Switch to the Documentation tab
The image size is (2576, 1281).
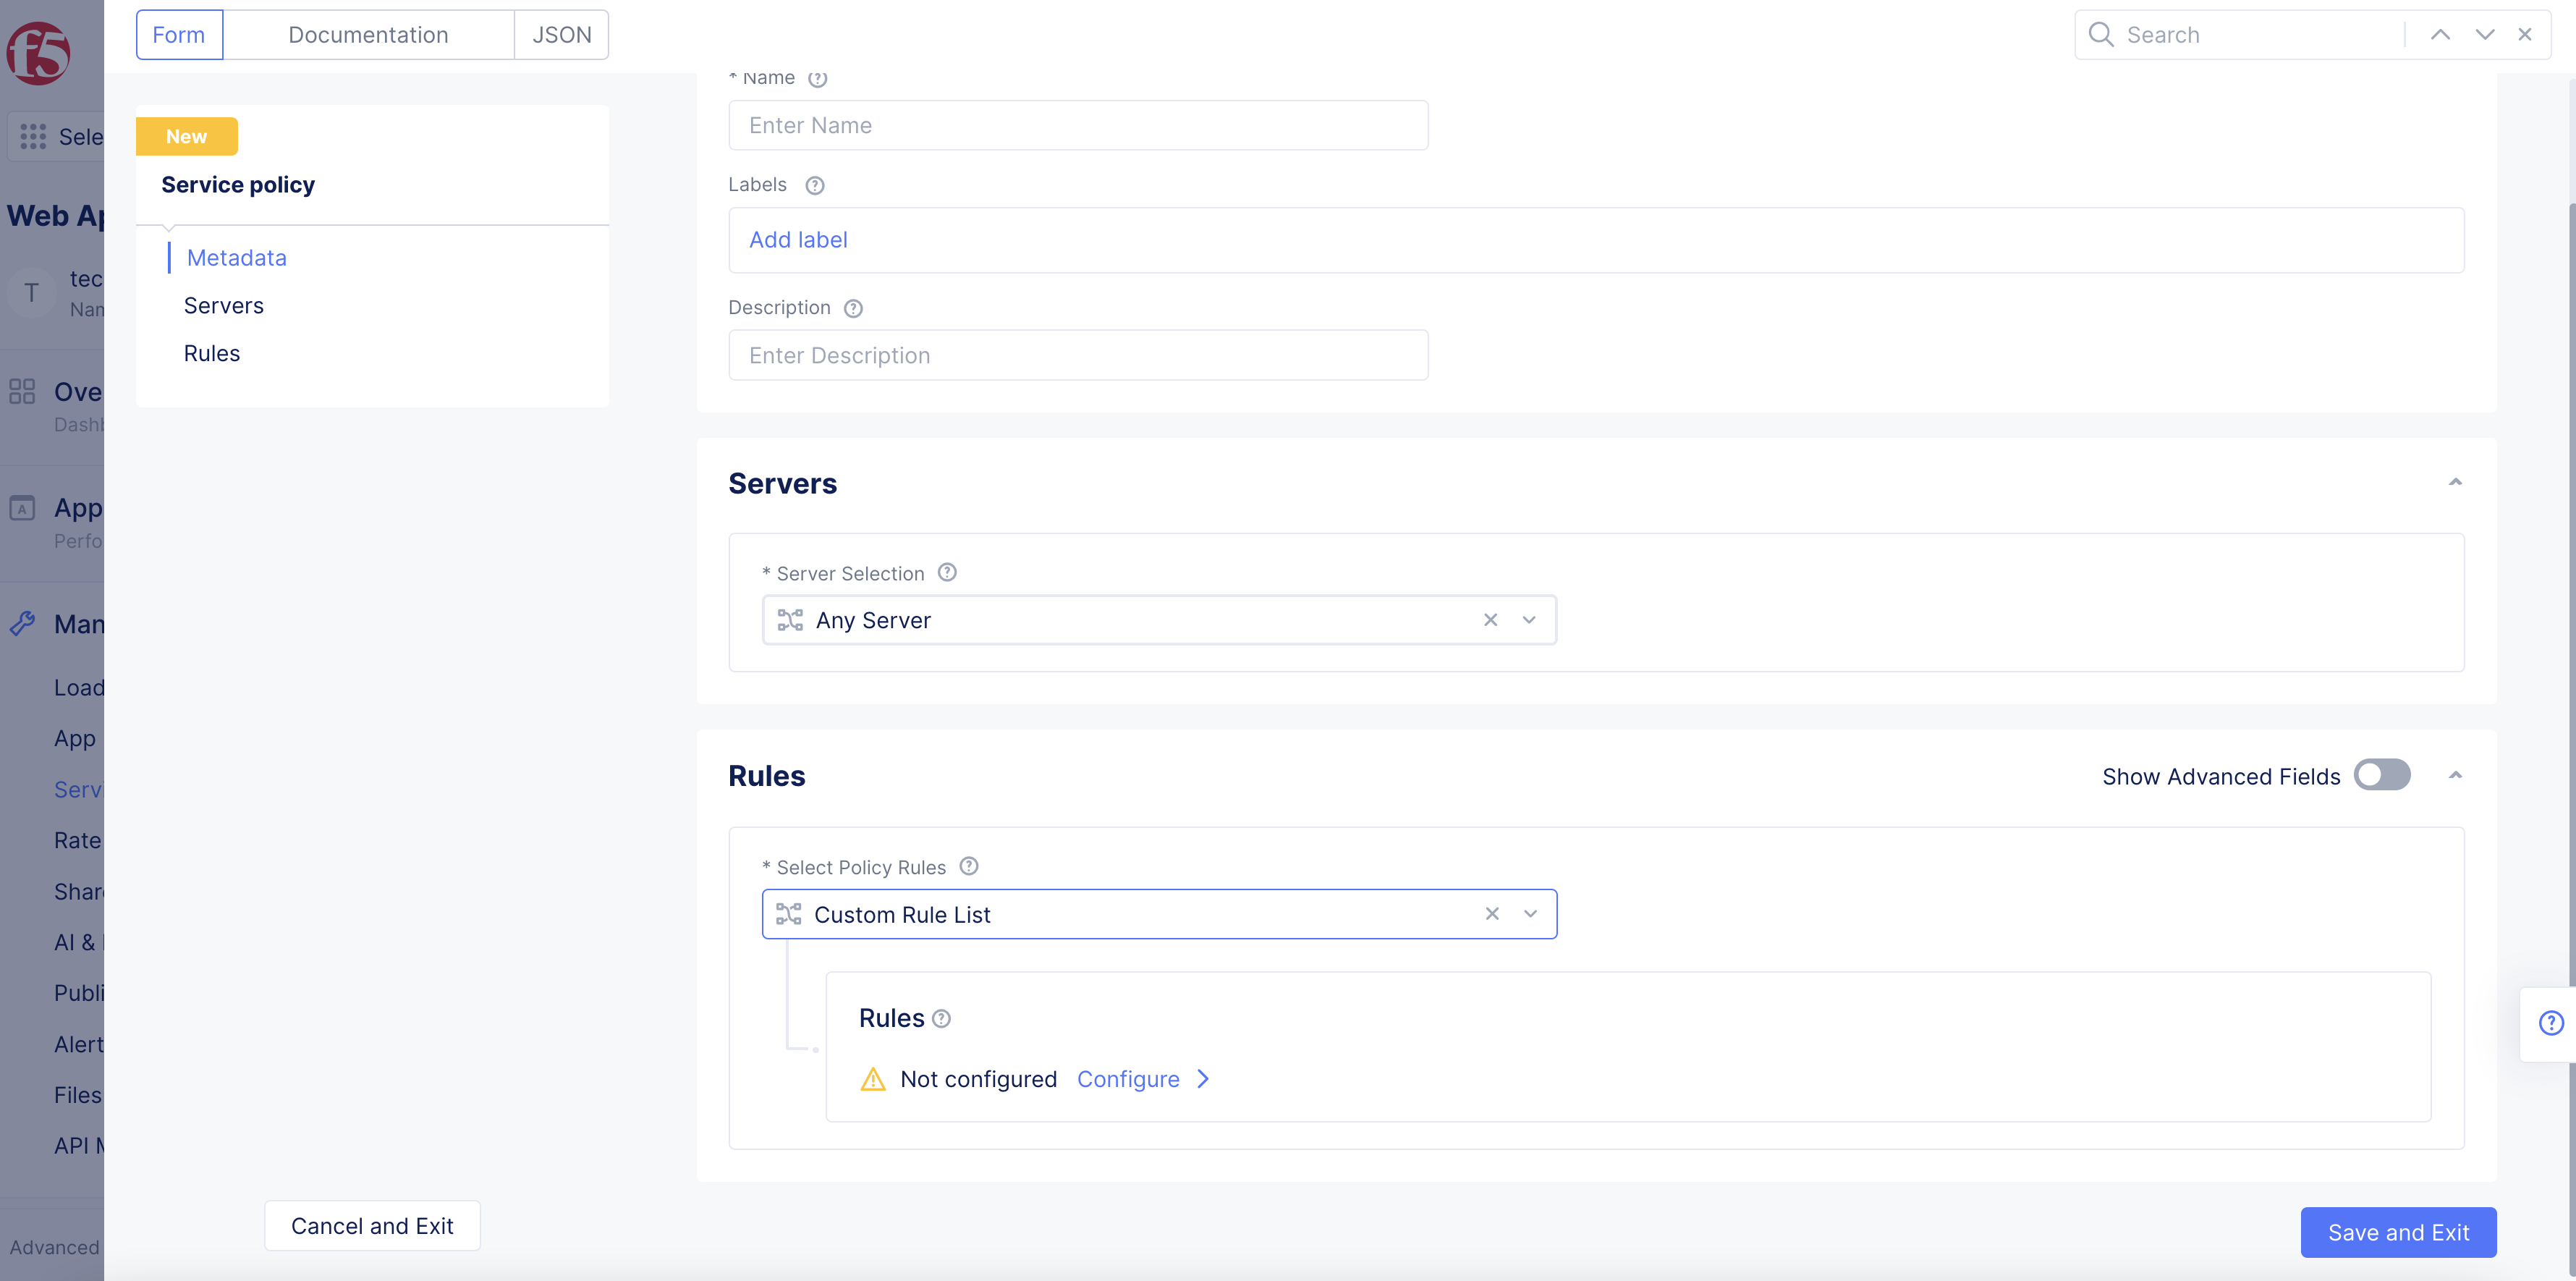pos(368,35)
